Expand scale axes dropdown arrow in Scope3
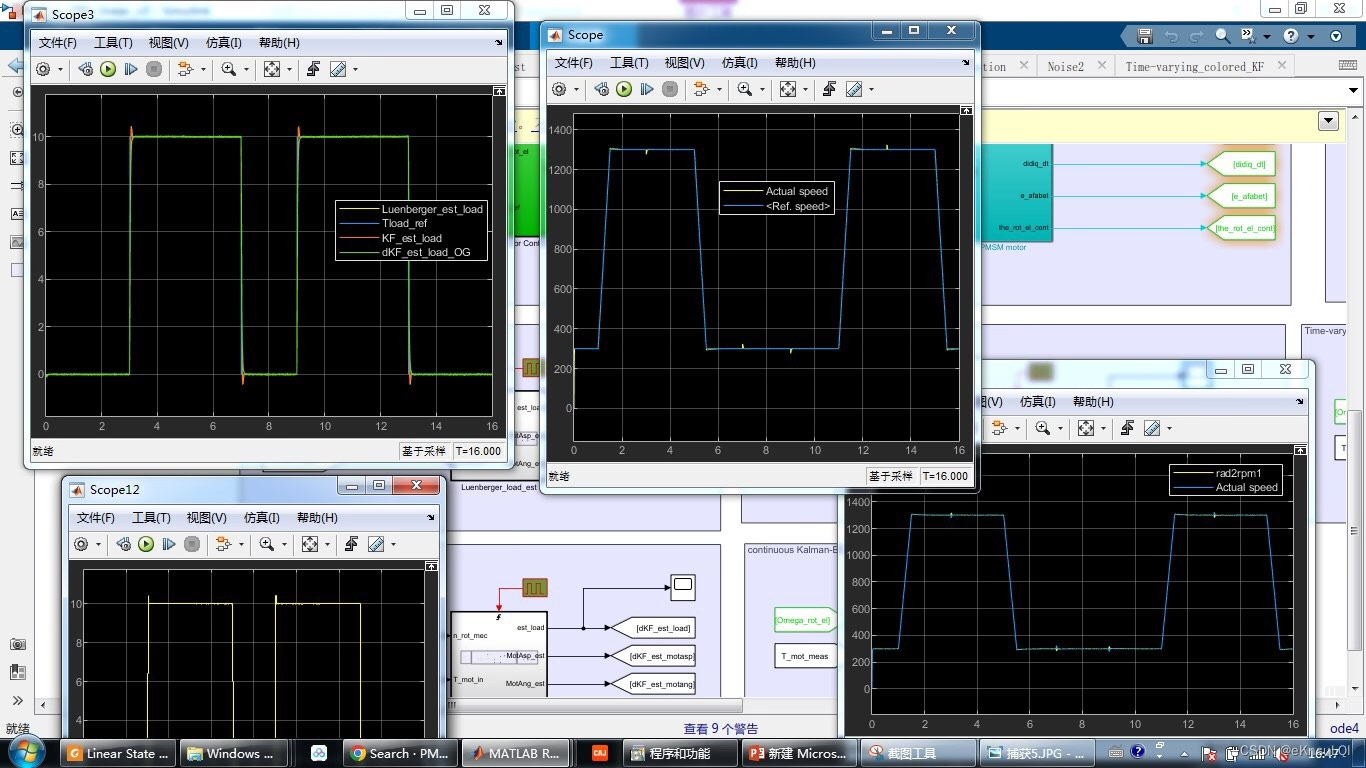The height and width of the screenshot is (768, 1366). [x=289, y=70]
